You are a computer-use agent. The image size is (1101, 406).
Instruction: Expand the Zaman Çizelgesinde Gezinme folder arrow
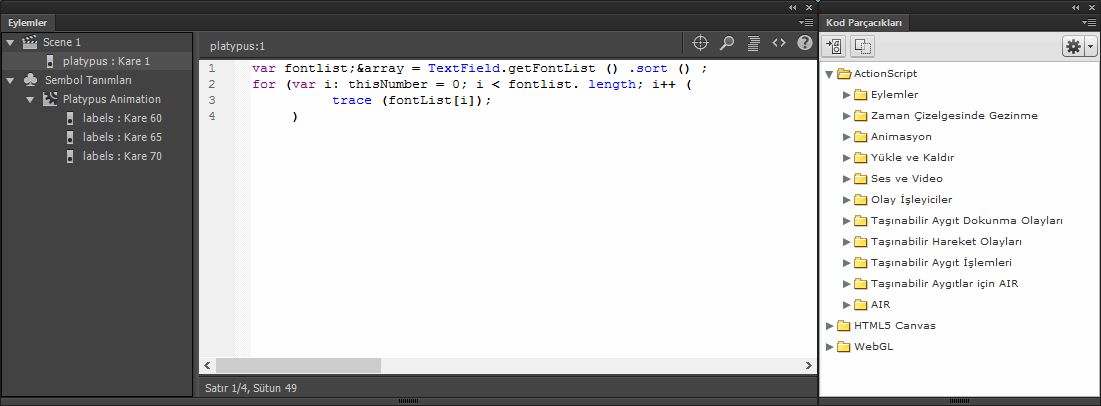pos(847,115)
